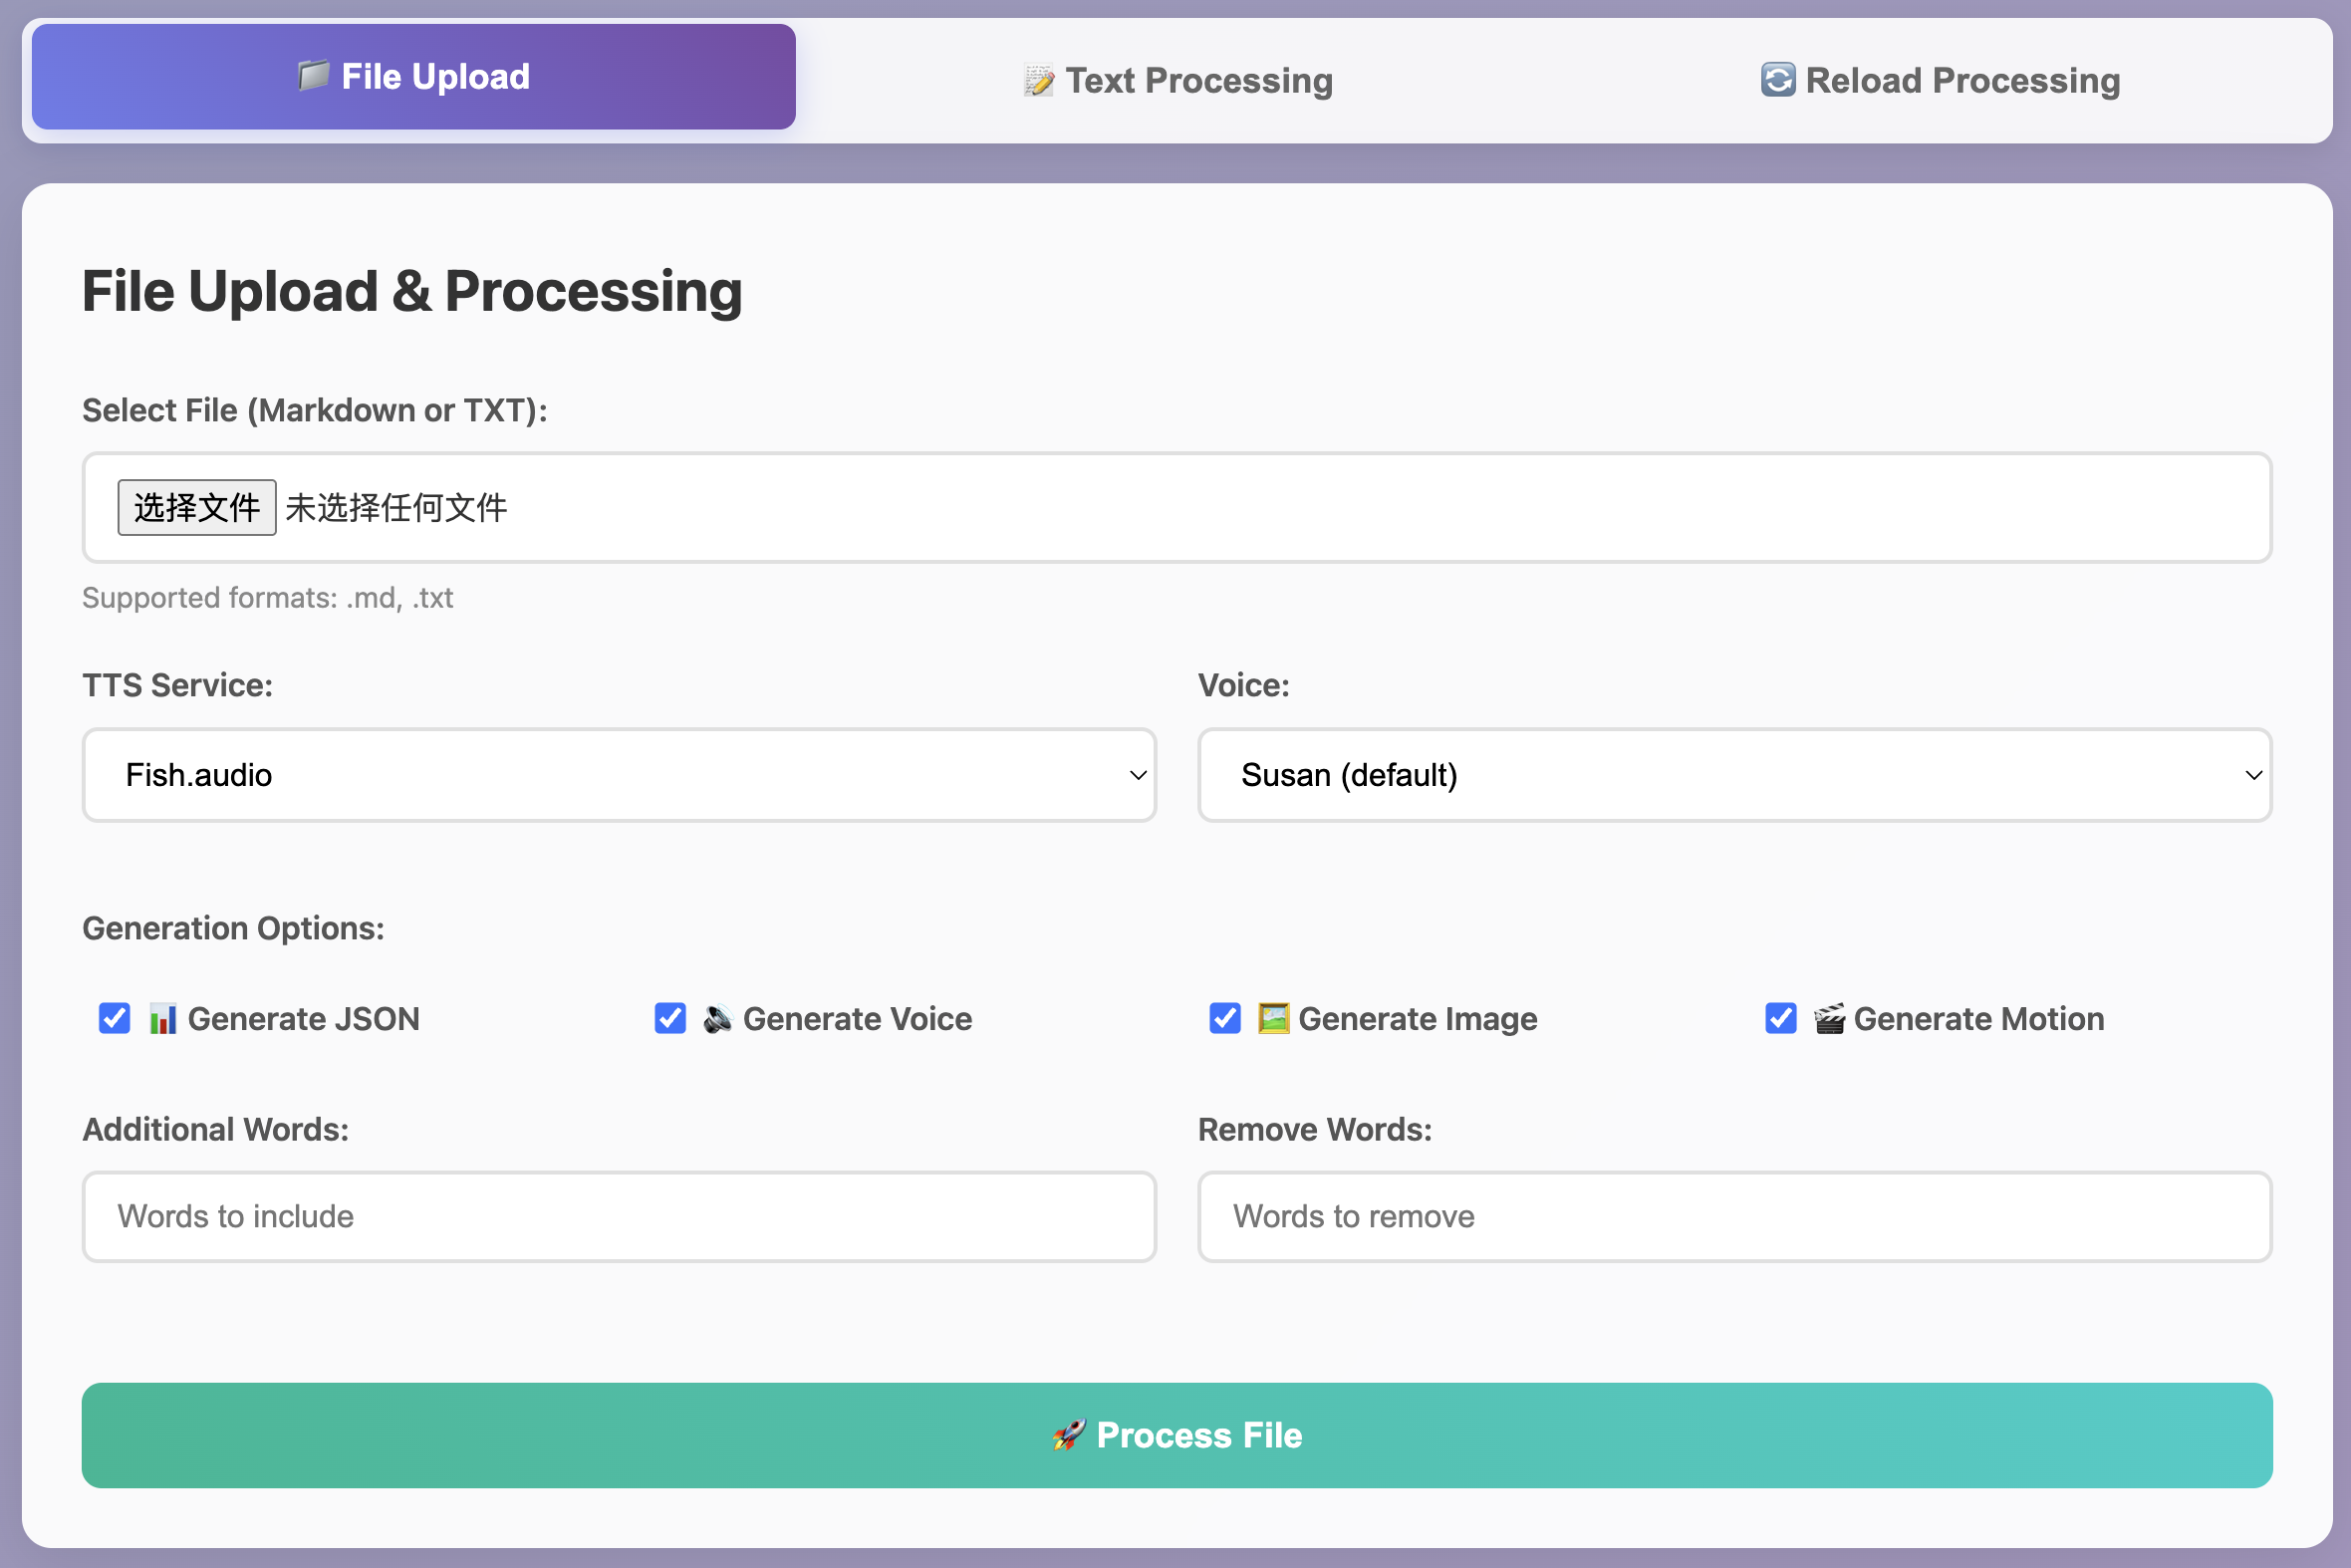The image size is (2351, 1568).
Task: Uncheck the Generate JSON checkbox
Action: click(115, 1019)
